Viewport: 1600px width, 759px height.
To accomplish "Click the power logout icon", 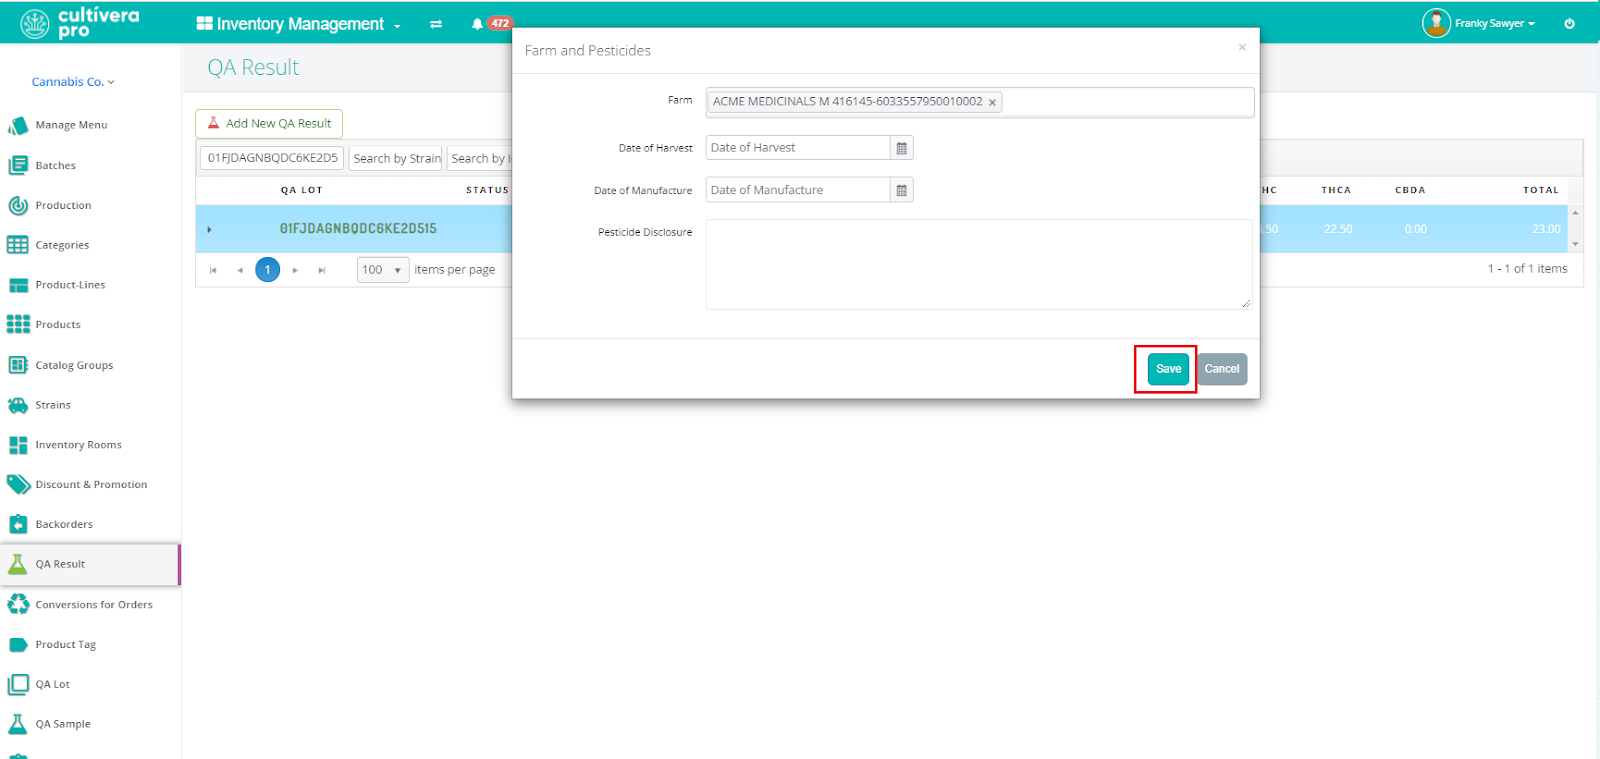I will (1569, 24).
